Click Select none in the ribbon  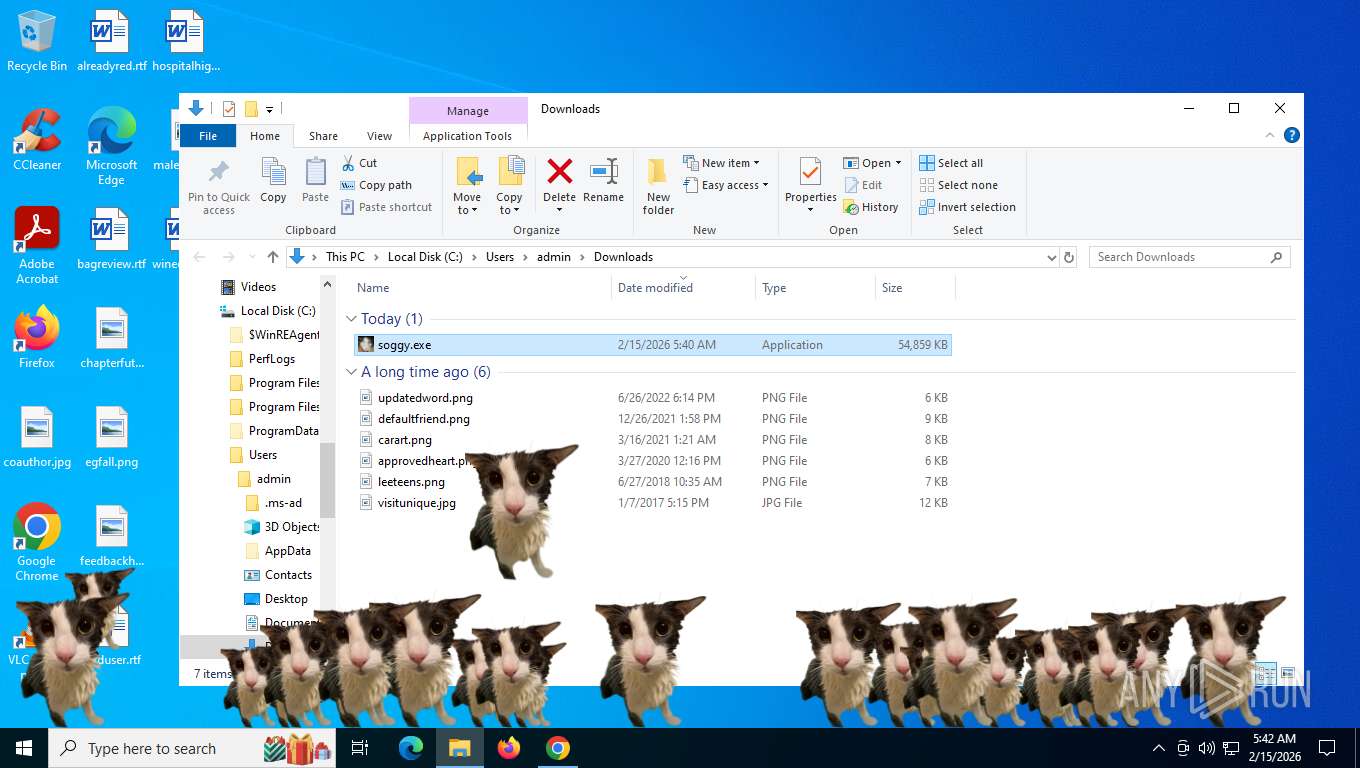[958, 185]
